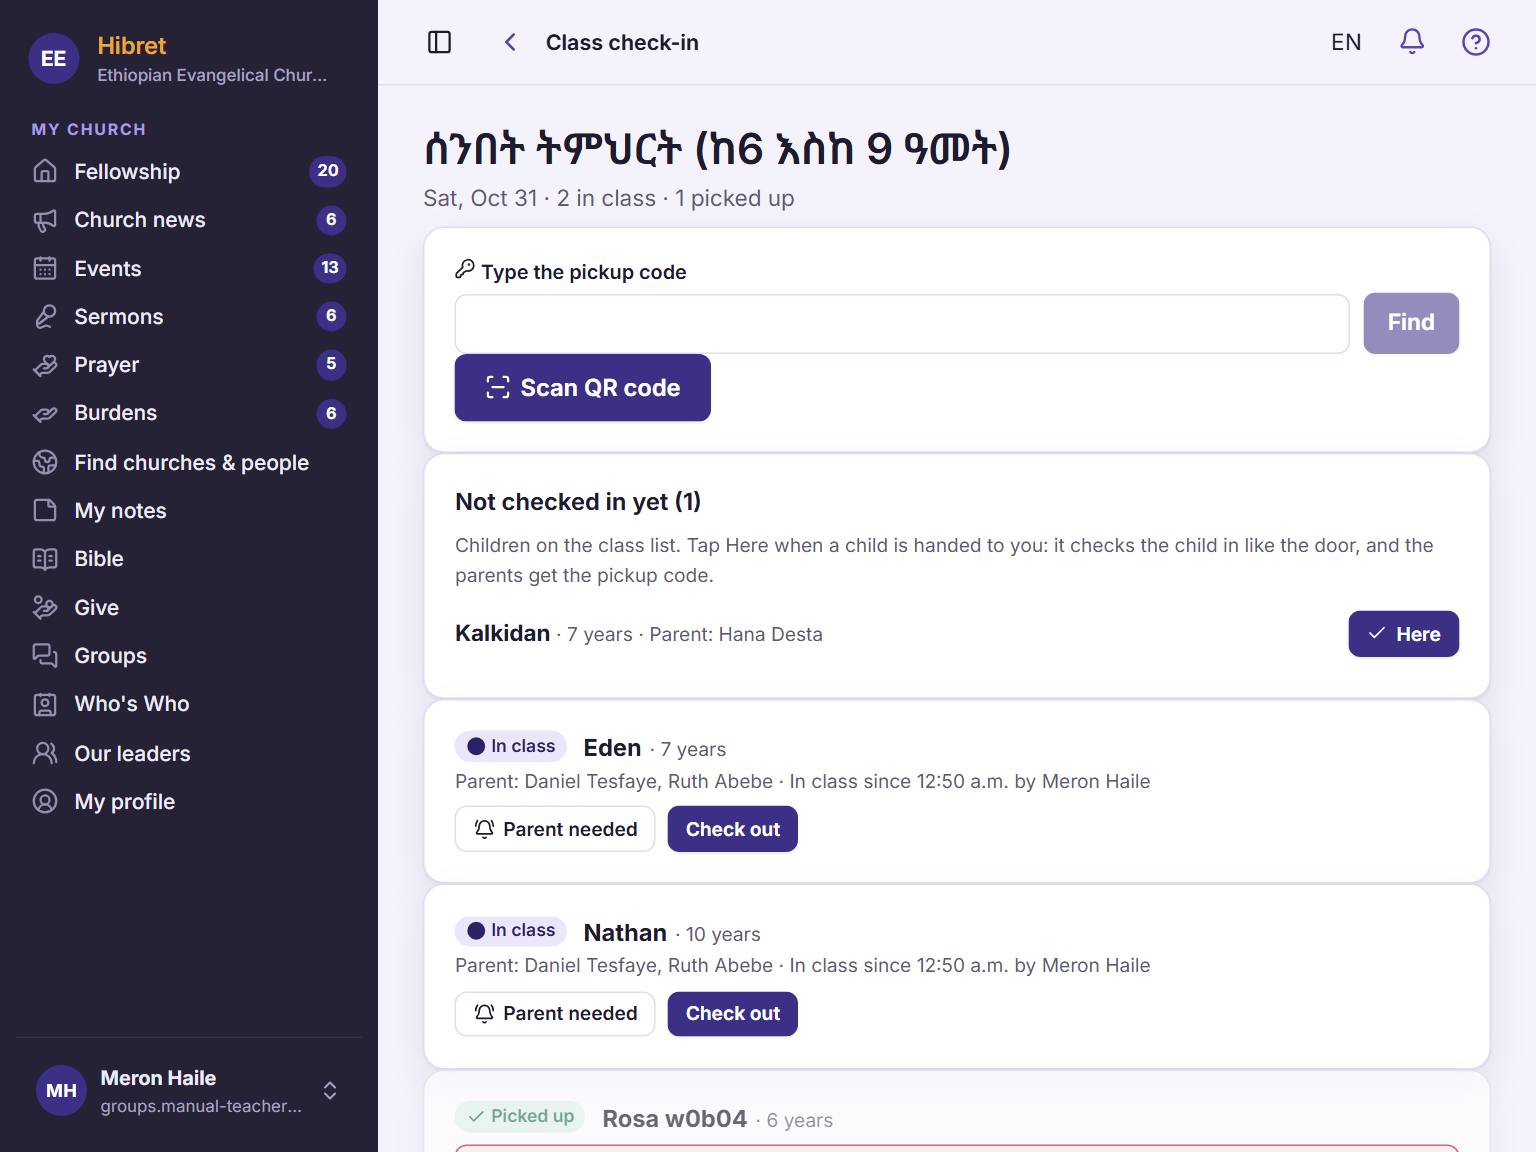Click the Find churches & people globe icon

tap(45, 462)
